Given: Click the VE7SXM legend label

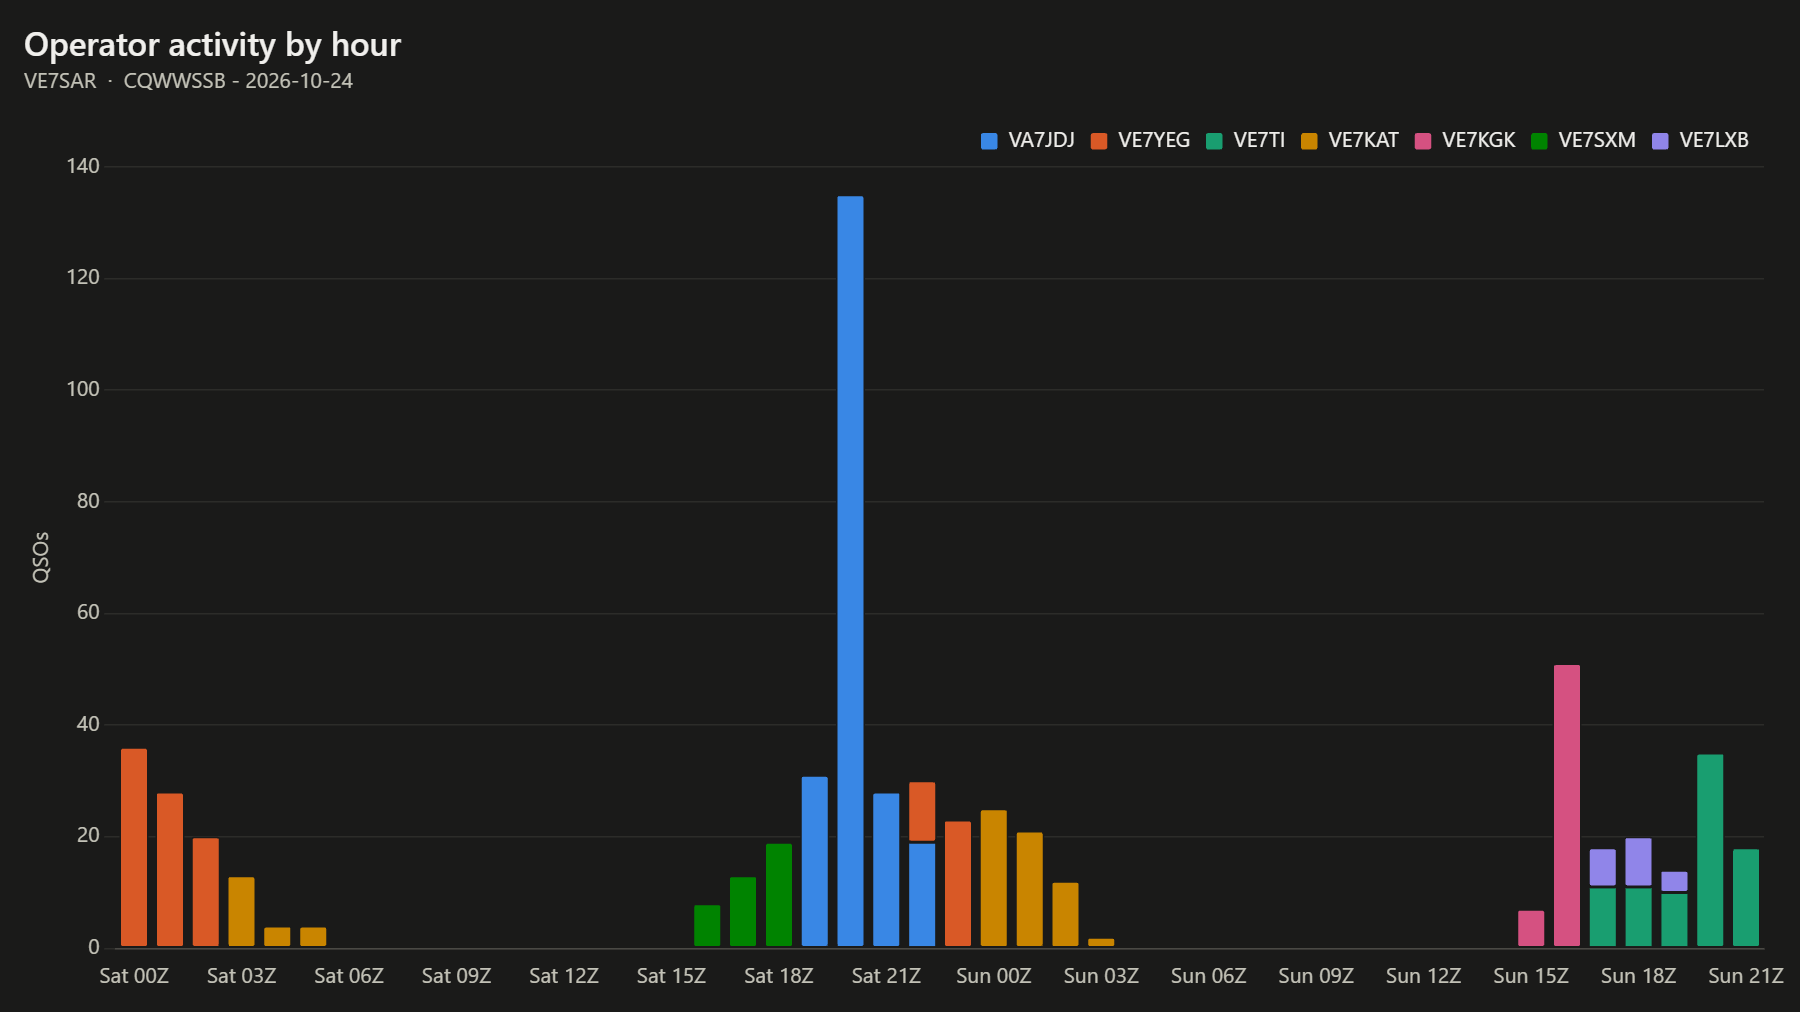Looking at the screenshot, I should point(1597,141).
